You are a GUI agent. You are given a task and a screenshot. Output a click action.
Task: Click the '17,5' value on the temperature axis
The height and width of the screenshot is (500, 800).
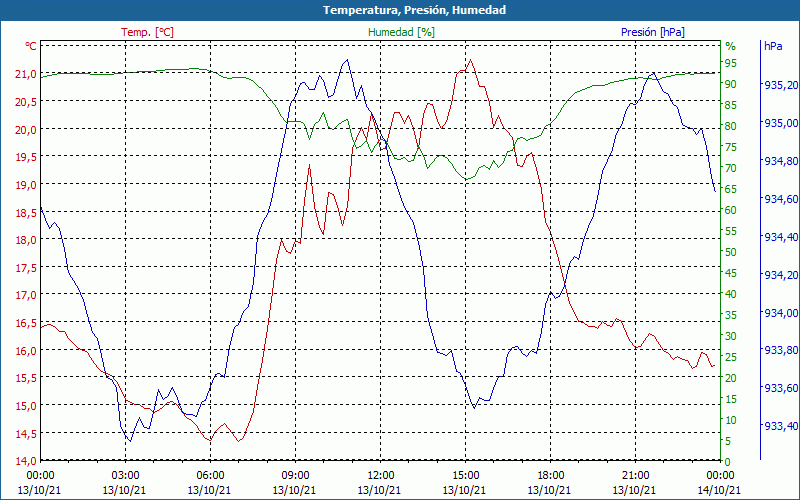(x=26, y=268)
